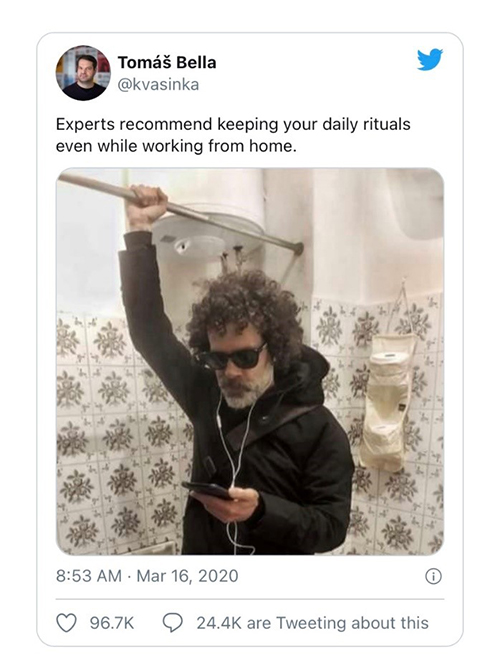Viewport: 500px width, 668px height.
Task: Click the tweet text about daily rituals
Action: 233,135
